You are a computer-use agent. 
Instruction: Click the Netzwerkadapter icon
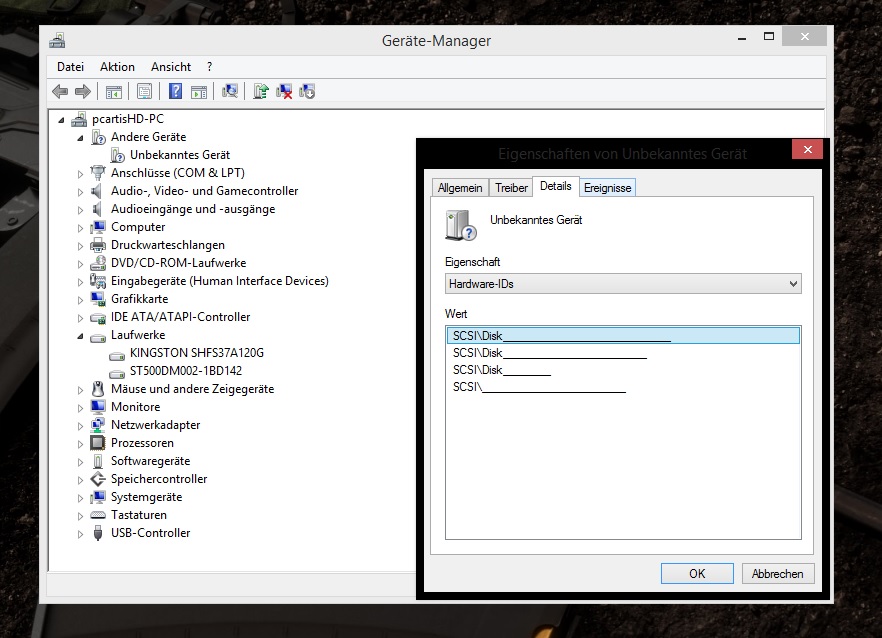[x=98, y=425]
